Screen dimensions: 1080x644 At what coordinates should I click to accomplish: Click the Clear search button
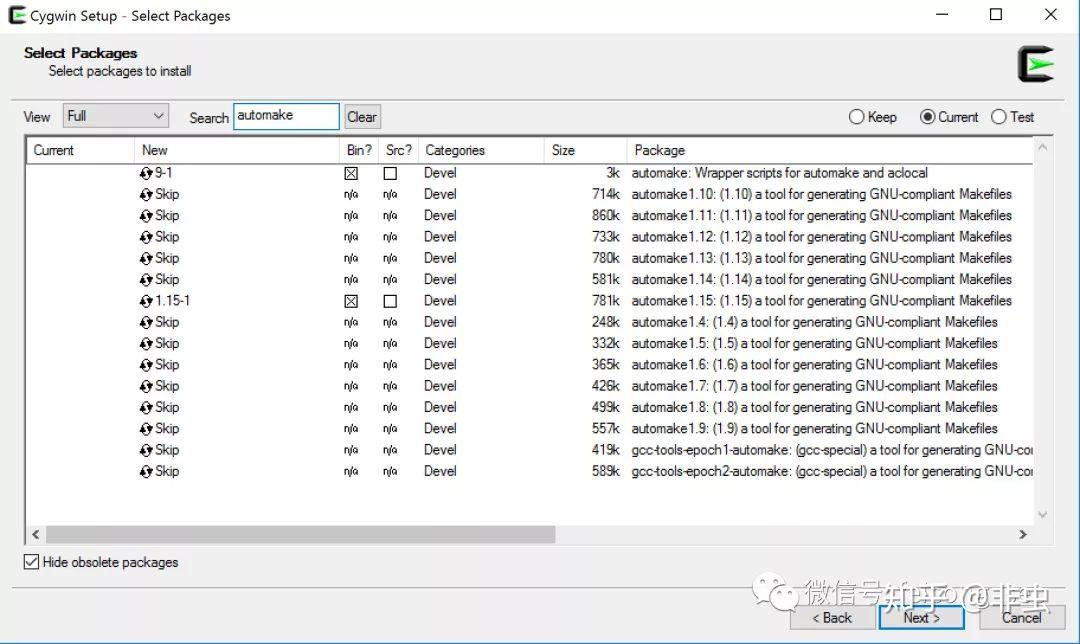362,117
